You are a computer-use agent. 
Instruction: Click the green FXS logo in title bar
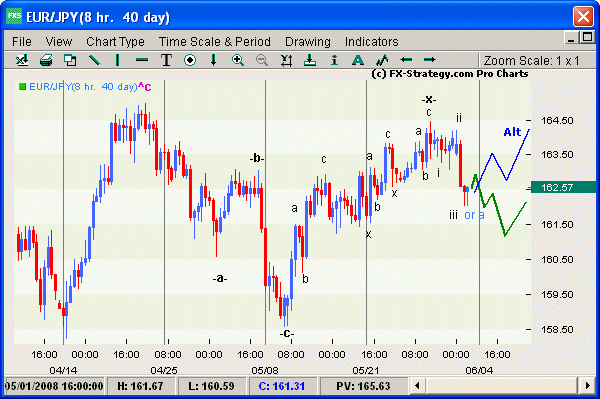(x=14, y=16)
